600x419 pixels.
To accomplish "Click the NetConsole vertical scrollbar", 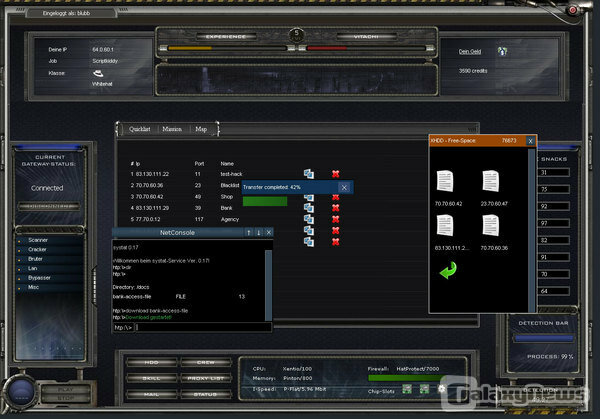I will coord(269,285).
